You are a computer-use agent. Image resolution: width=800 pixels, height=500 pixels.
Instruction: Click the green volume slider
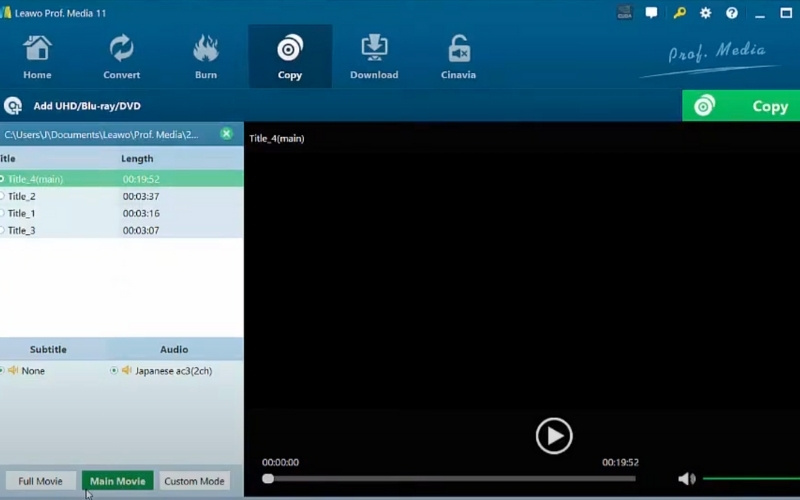(751, 479)
